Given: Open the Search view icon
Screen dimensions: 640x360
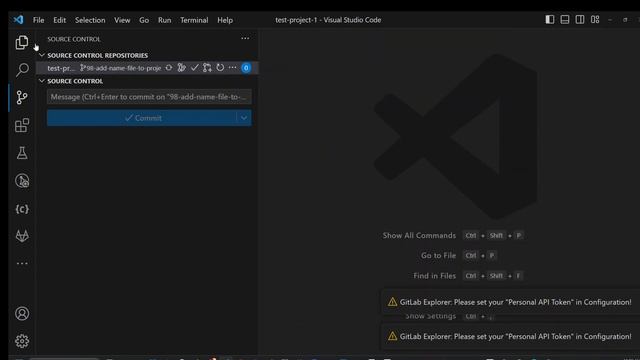Looking at the screenshot, I should coord(22,69).
